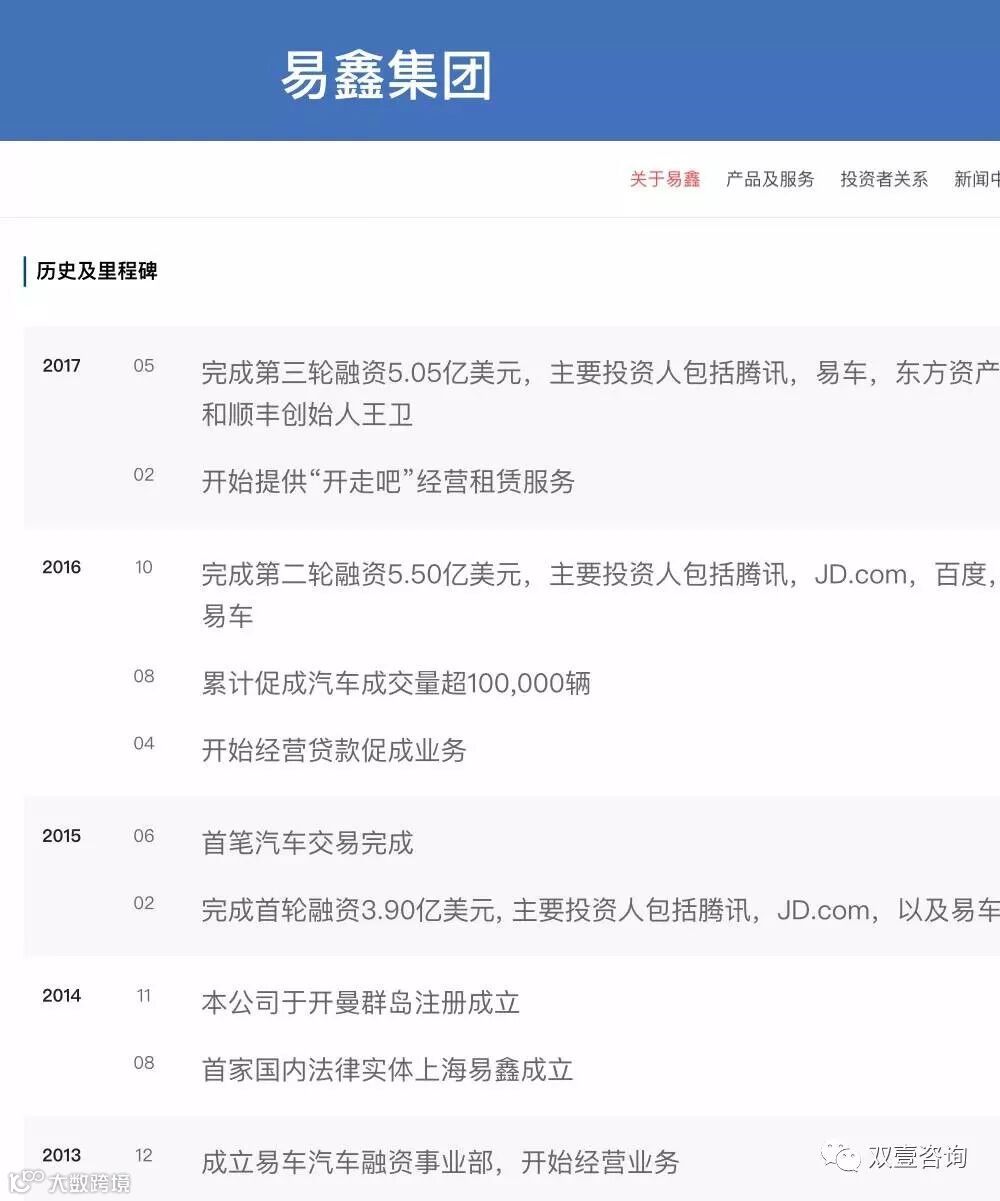Click month 05 beside the 2017 label
1000x1201 pixels.
(x=144, y=366)
